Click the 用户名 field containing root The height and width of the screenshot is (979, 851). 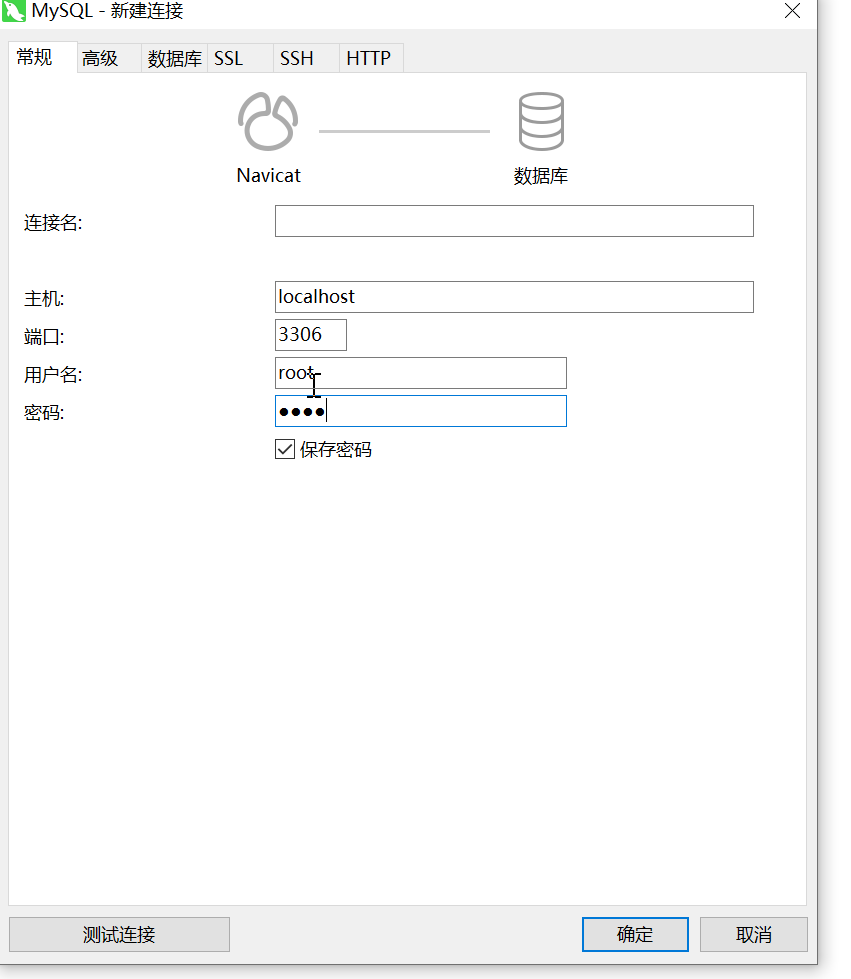[420, 373]
